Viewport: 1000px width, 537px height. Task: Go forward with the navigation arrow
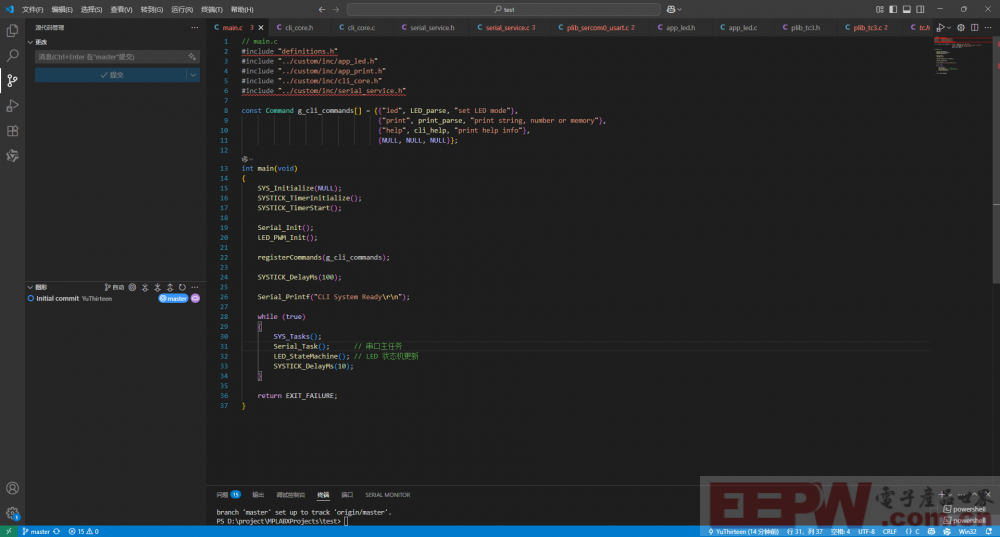(335, 10)
